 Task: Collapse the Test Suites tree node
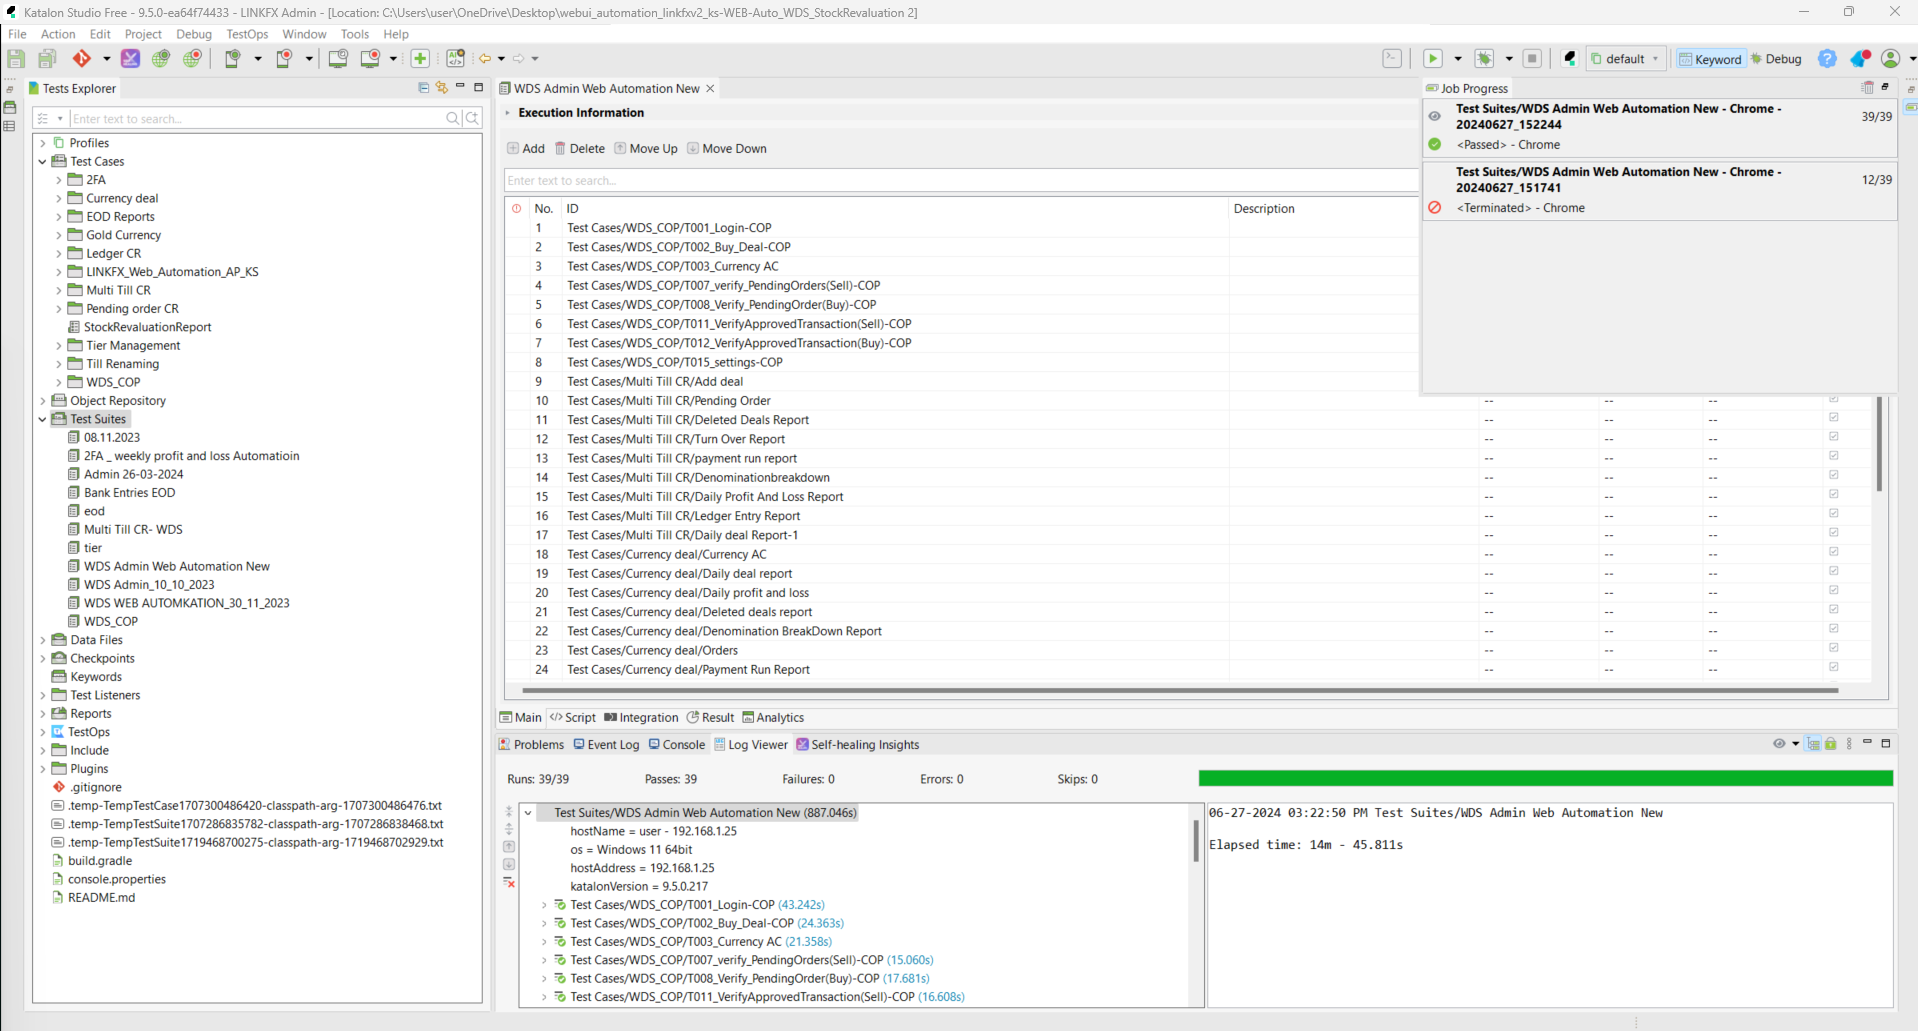(x=43, y=419)
